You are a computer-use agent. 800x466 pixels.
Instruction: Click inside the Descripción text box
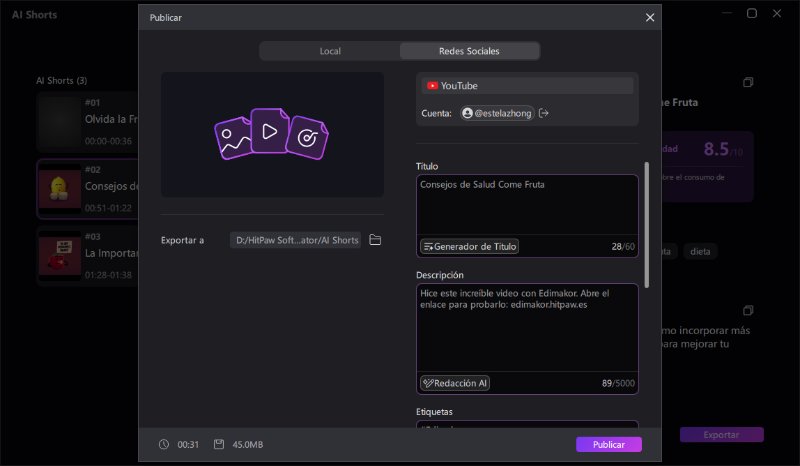527,328
